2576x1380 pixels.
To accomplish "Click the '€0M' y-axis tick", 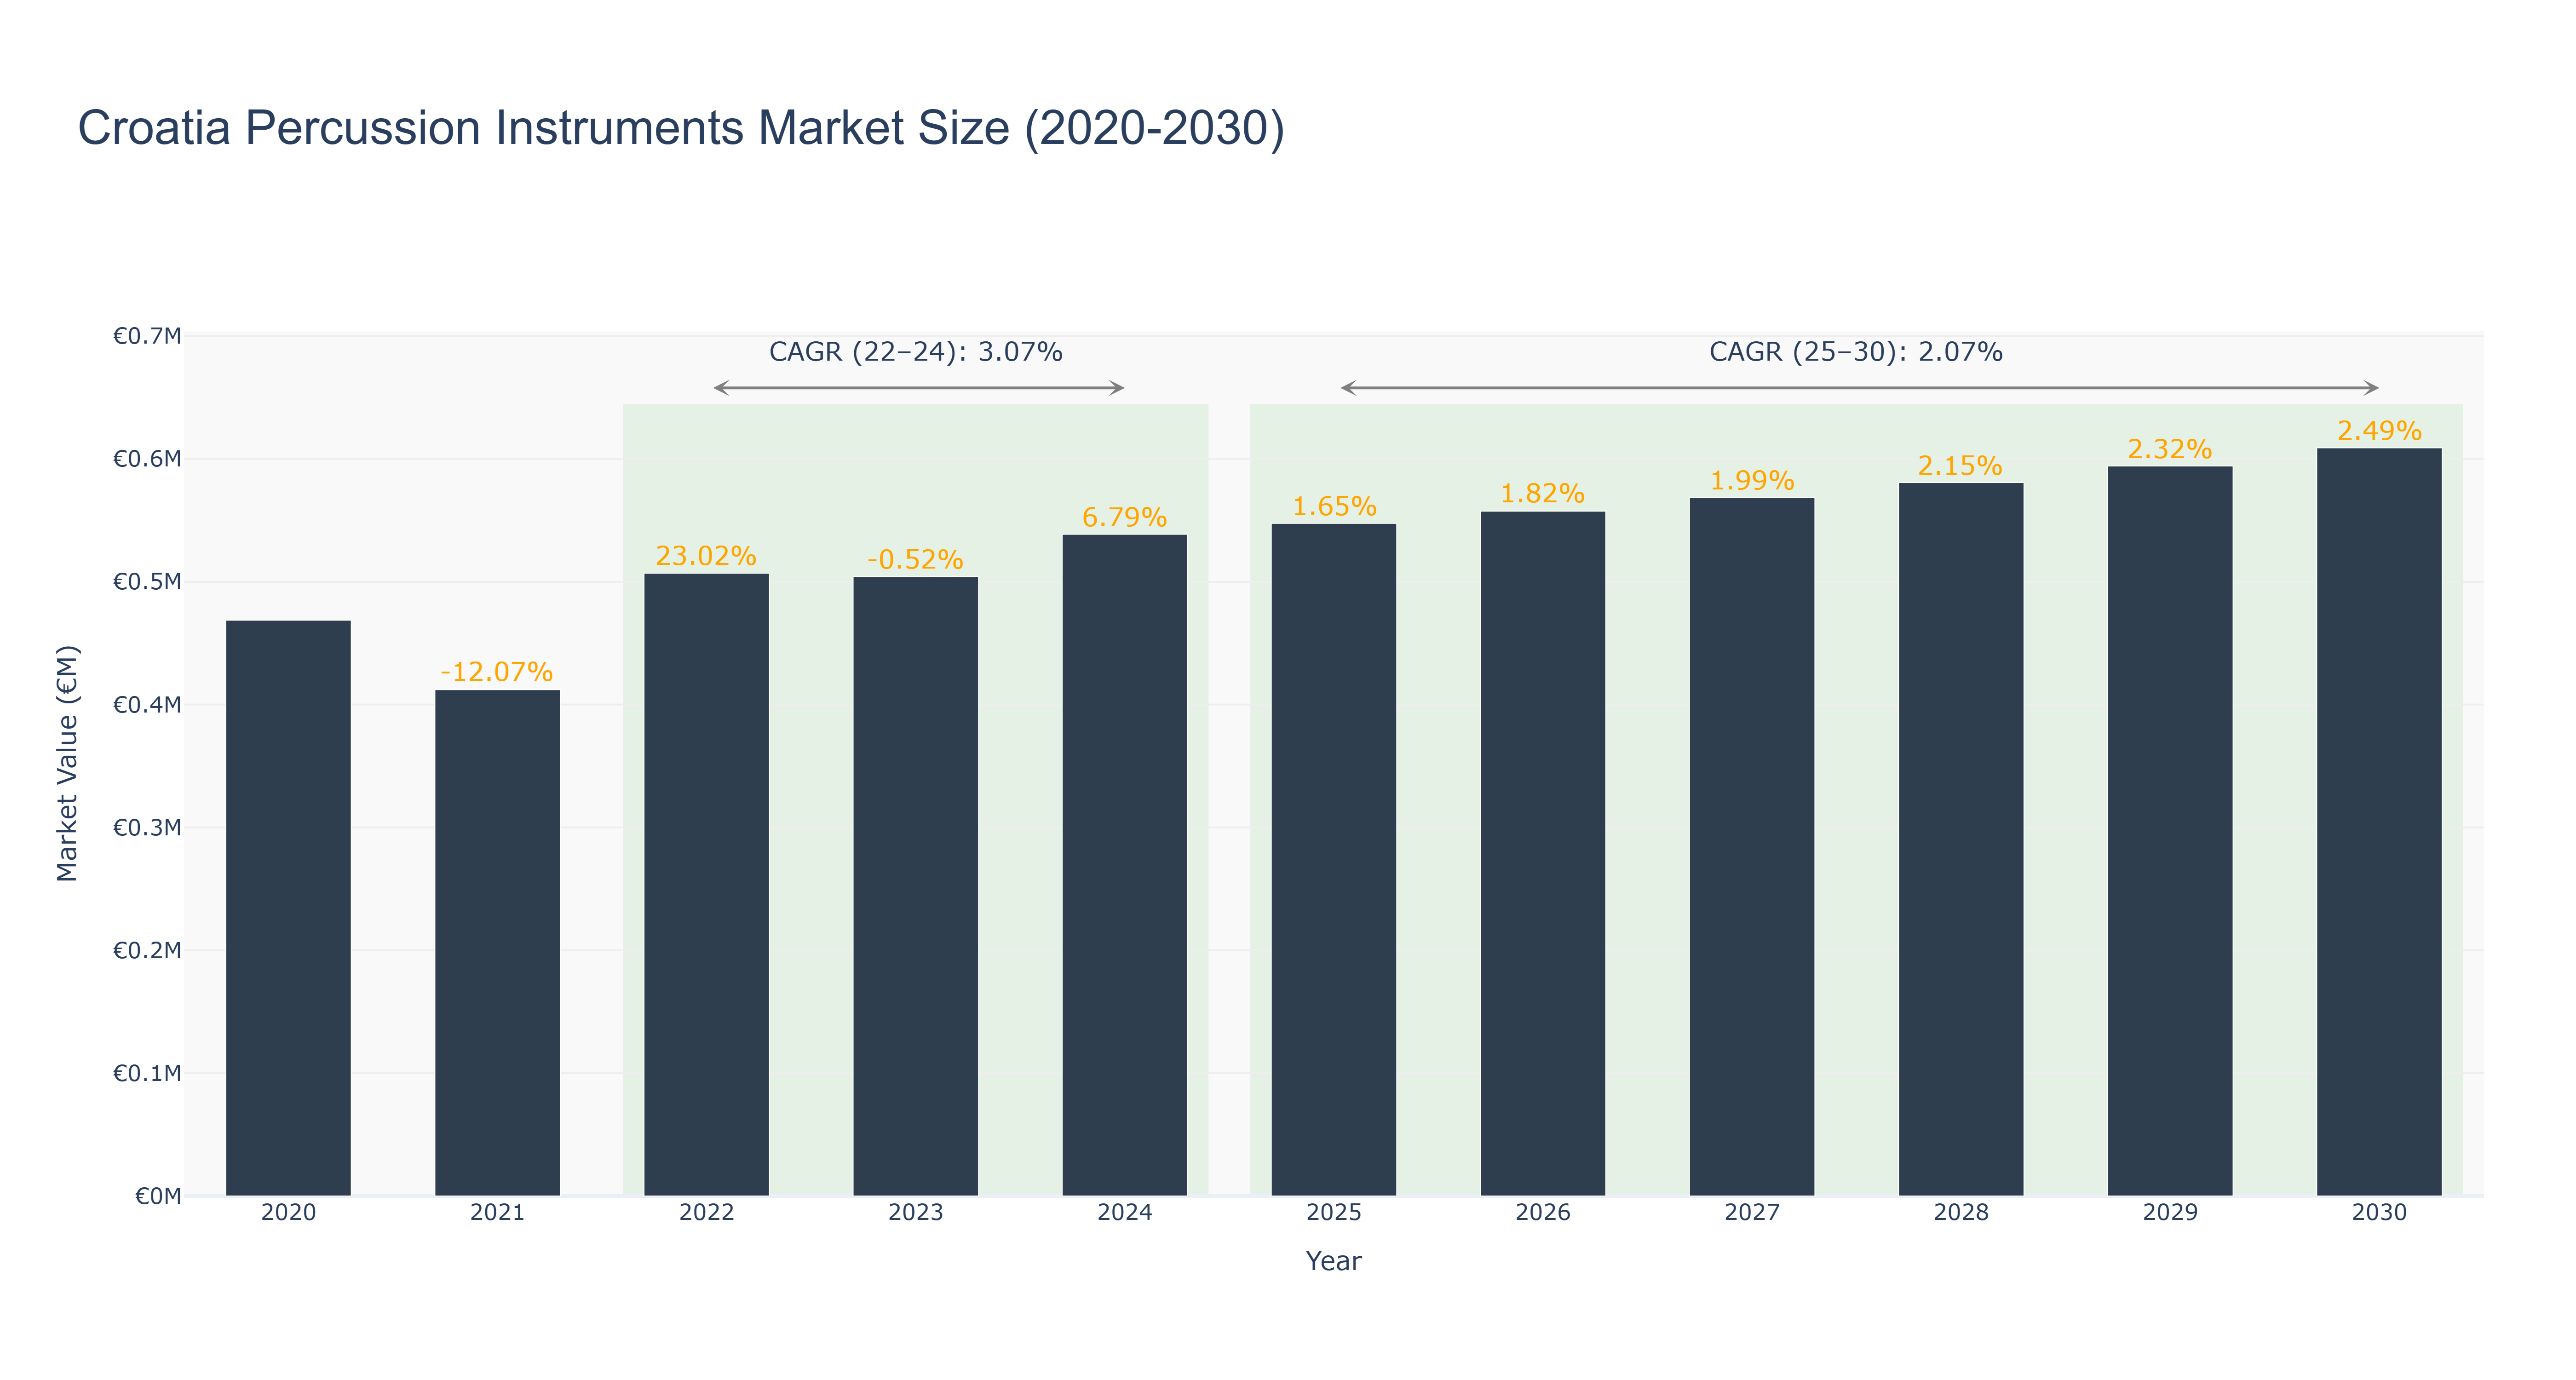I will (x=158, y=1196).
